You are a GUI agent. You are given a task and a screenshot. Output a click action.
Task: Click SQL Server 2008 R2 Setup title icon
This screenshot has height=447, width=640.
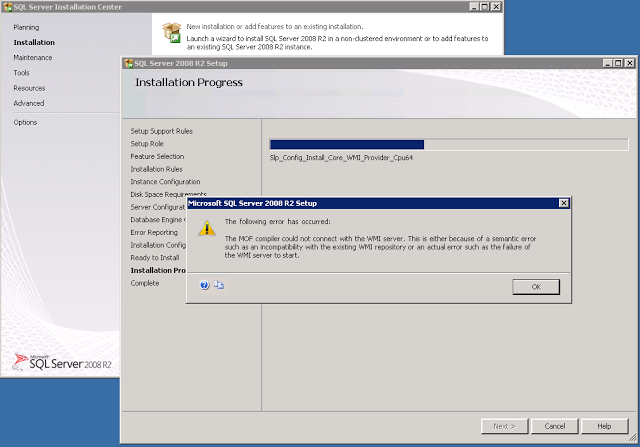(x=129, y=63)
